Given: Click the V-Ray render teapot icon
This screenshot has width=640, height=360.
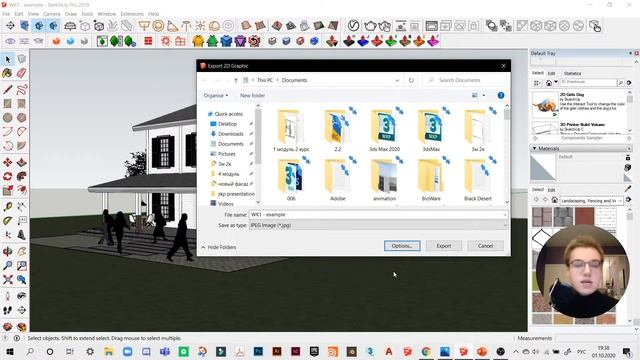Looking at the screenshot, I should click(370, 26).
